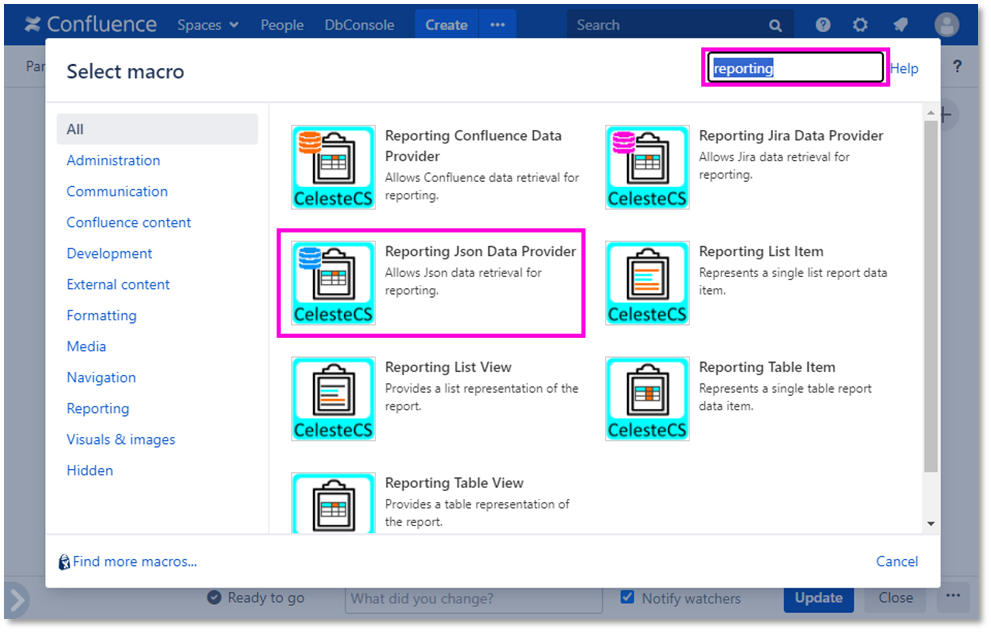Click the Reporting Json Data Provider icon
The height and width of the screenshot is (632, 991).
[333, 283]
